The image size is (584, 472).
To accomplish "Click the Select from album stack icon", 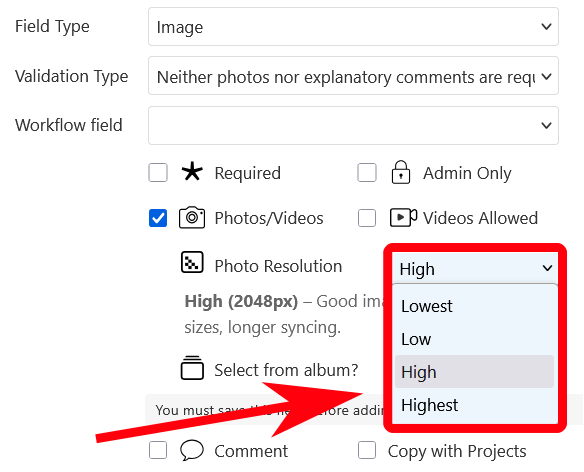I will 192,368.
